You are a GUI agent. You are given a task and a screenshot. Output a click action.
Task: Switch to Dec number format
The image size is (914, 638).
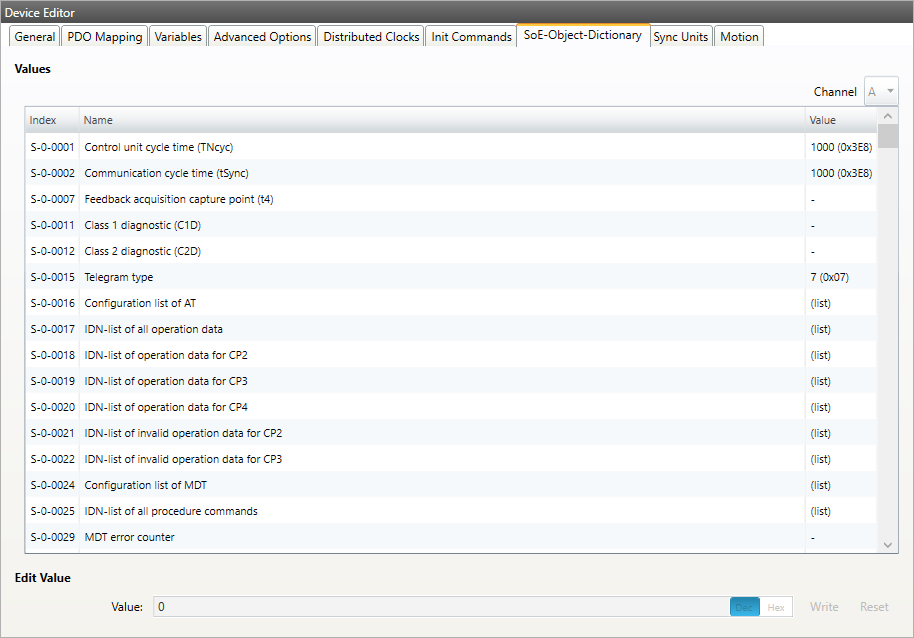(x=744, y=607)
